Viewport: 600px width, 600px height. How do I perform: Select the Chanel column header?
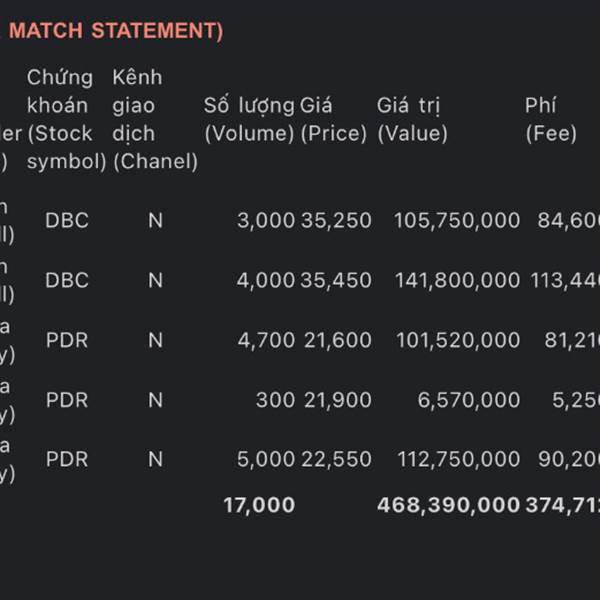pyautogui.click(x=155, y=119)
